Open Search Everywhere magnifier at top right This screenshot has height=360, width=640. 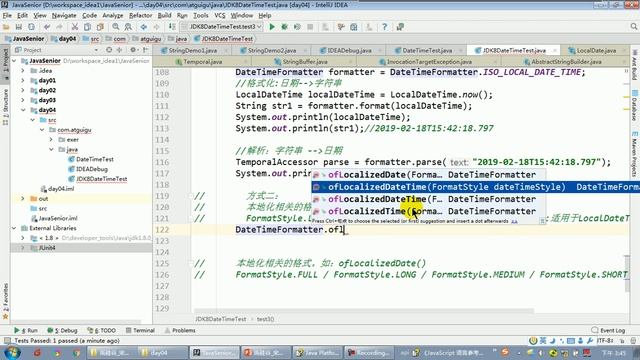(x=633, y=27)
